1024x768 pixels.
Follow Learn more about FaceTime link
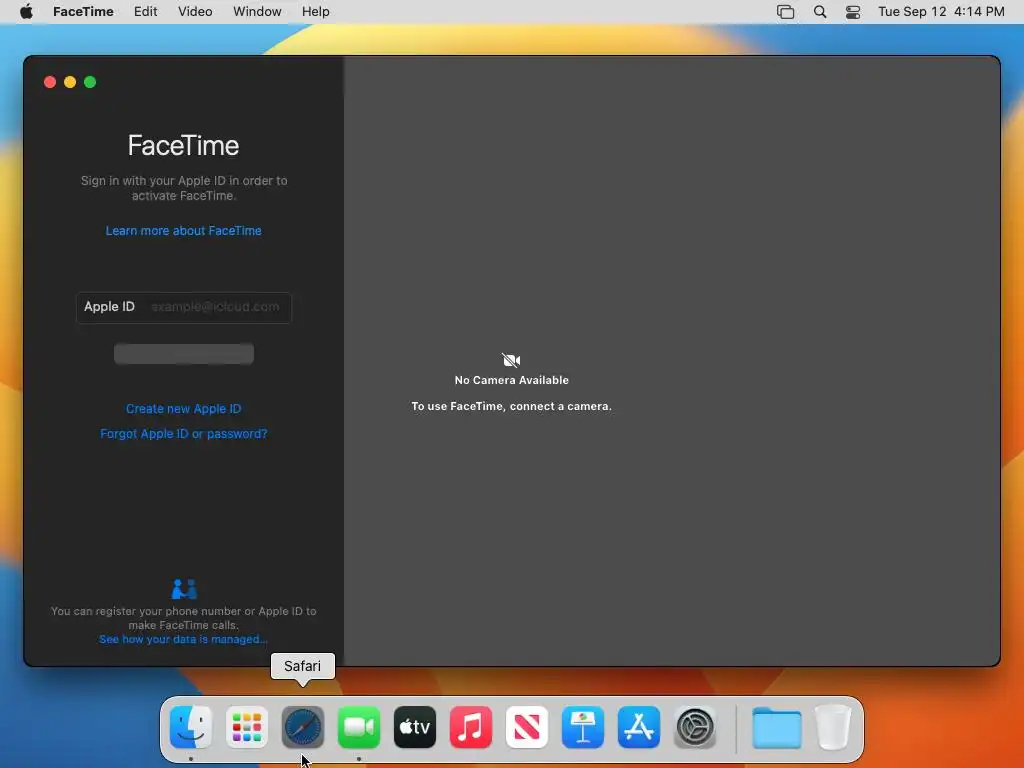184,231
